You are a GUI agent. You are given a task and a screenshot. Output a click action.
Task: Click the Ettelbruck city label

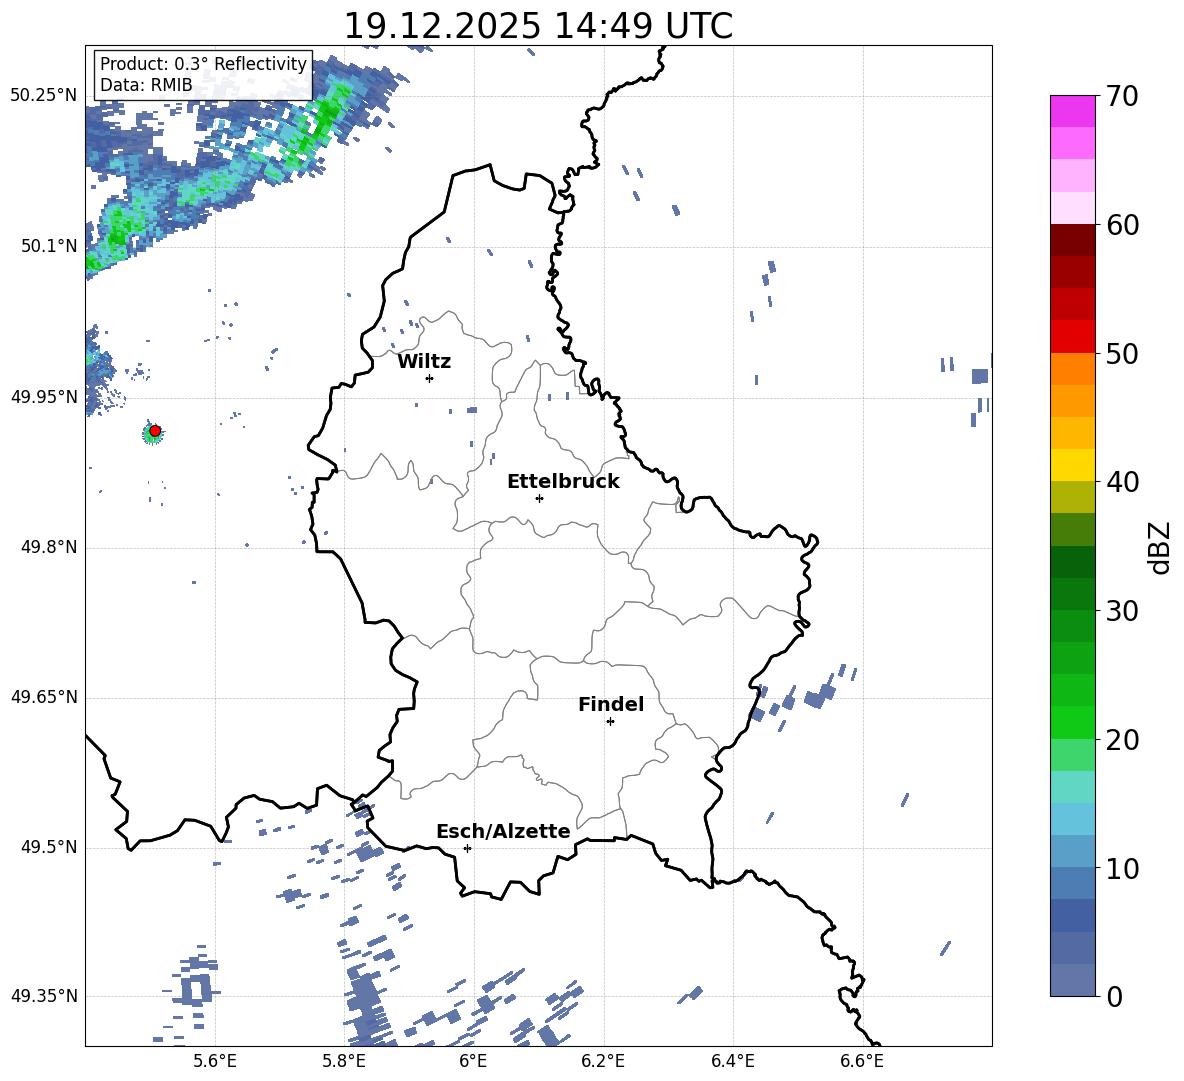pyautogui.click(x=563, y=482)
